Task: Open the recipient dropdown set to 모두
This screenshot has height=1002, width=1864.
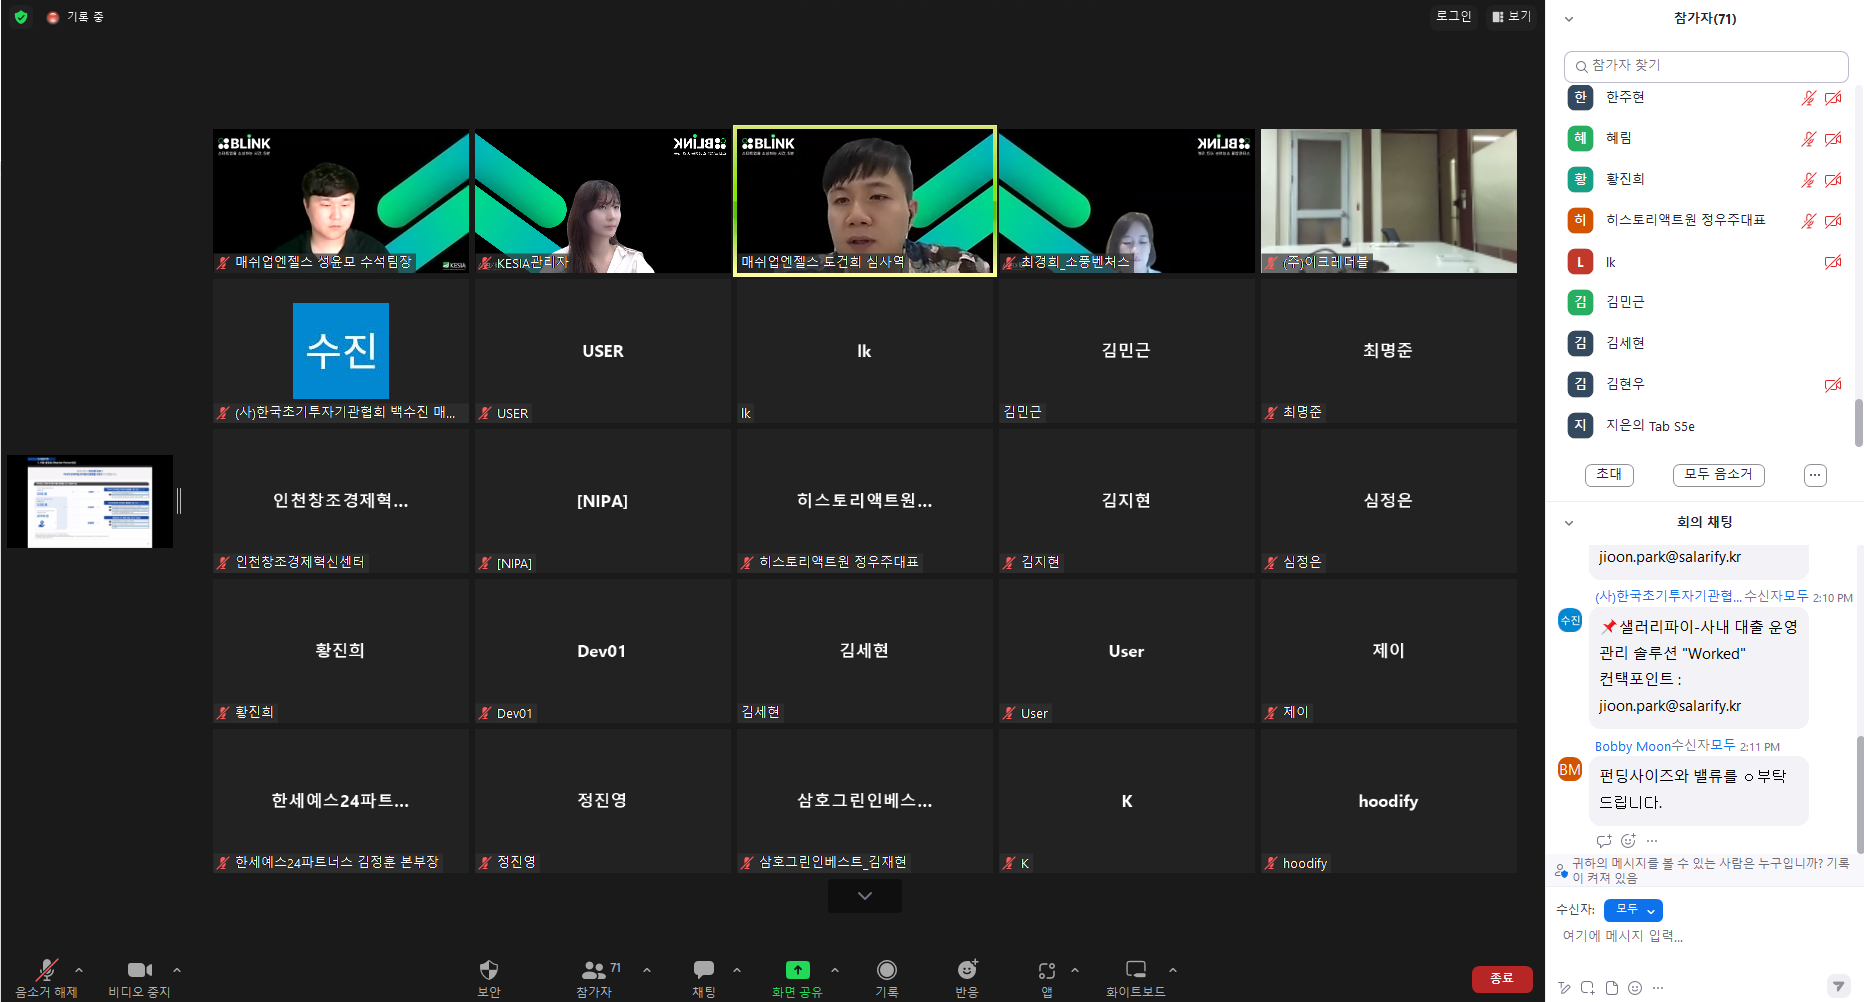Action: pyautogui.click(x=1632, y=910)
